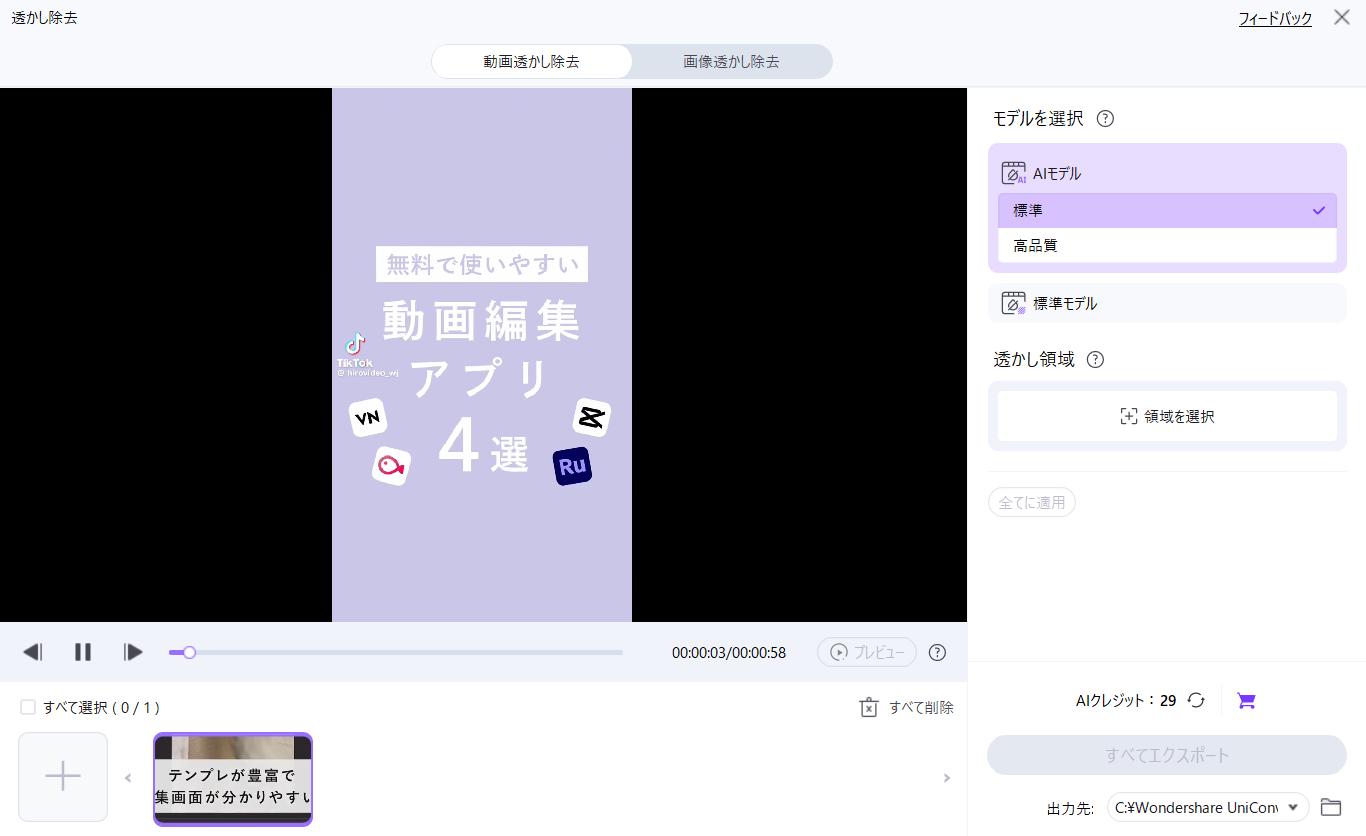This screenshot has height=836, width=1366.
Task: Step forward to next frame
Action: click(x=133, y=652)
